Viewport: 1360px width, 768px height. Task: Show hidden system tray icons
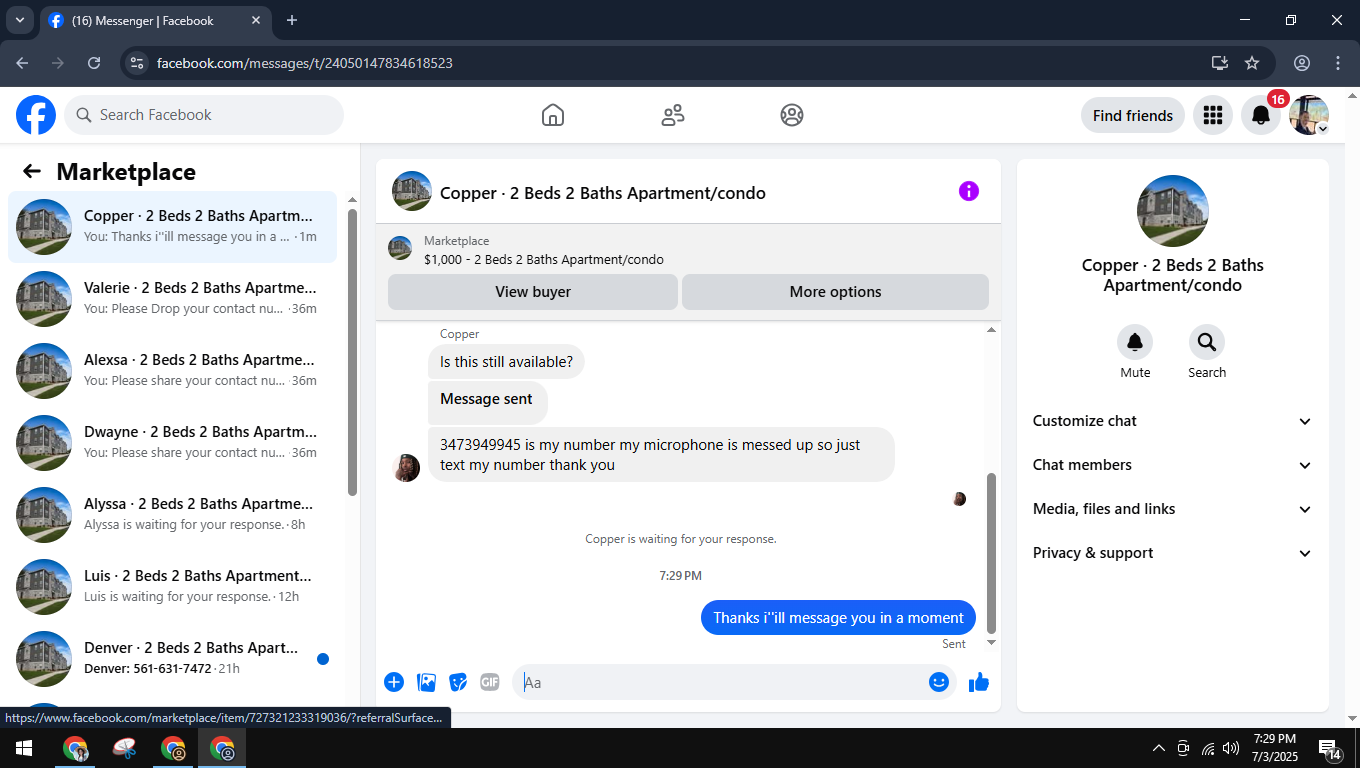click(1159, 748)
